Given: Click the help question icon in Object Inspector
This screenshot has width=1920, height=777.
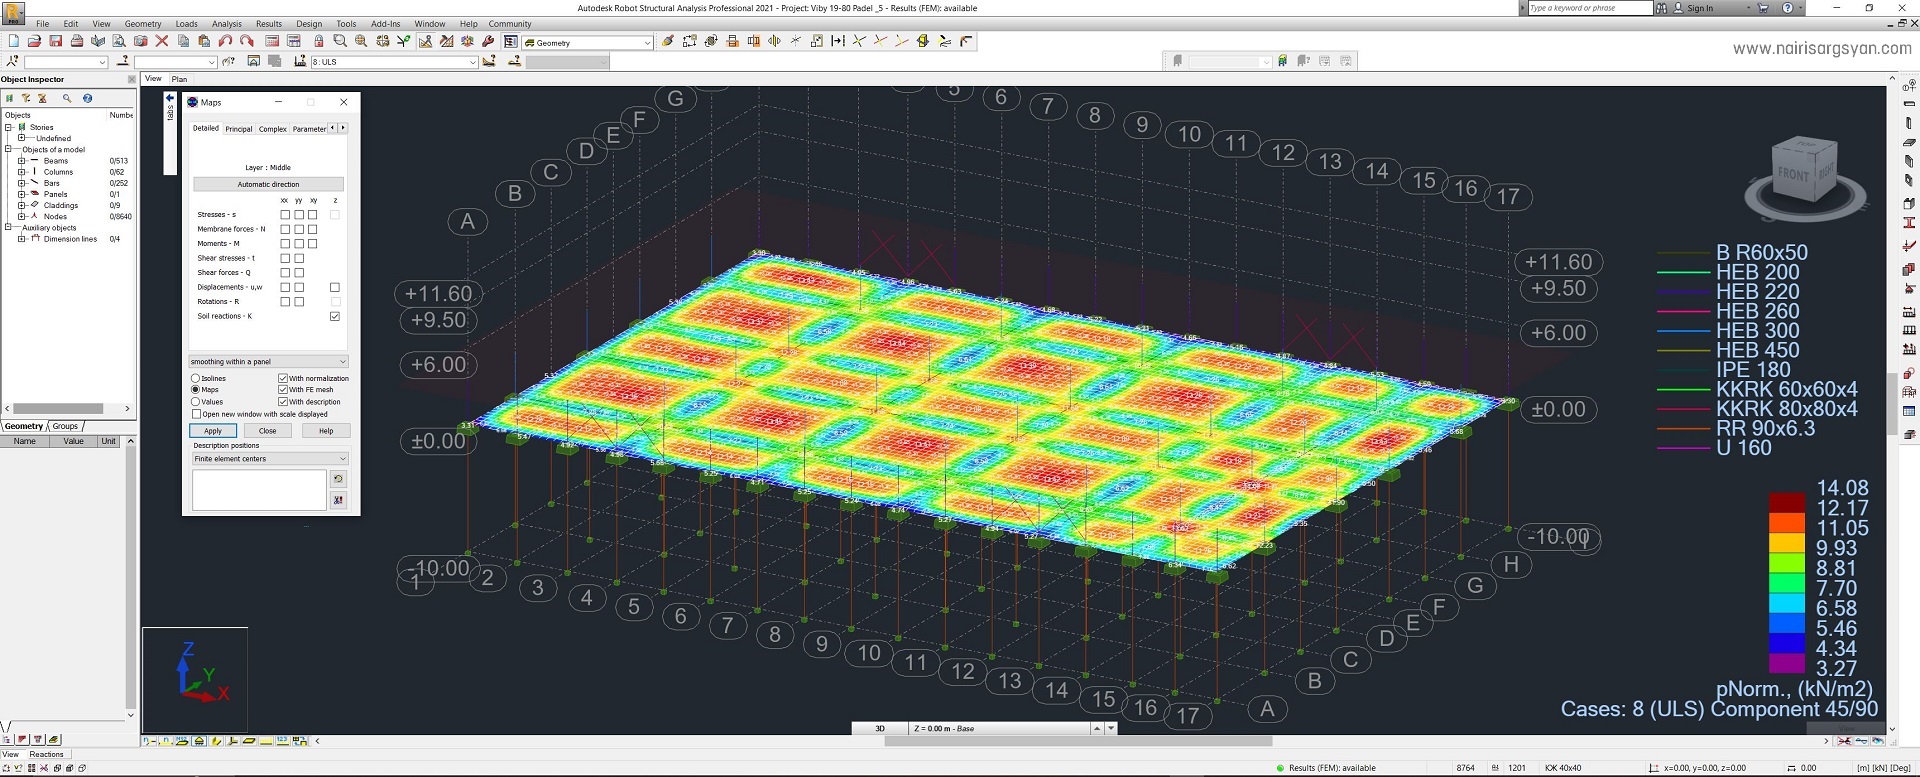Looking at the screenshot, I should 88,98.
